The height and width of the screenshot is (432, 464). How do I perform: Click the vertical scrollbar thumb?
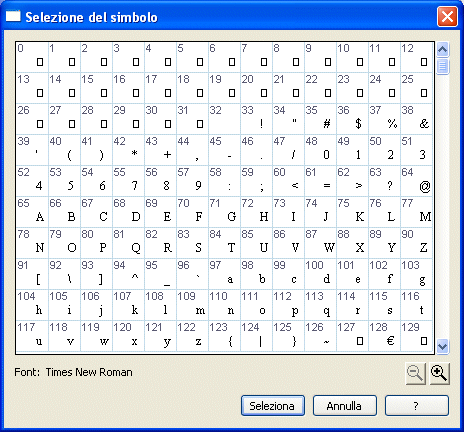[442, 66]
